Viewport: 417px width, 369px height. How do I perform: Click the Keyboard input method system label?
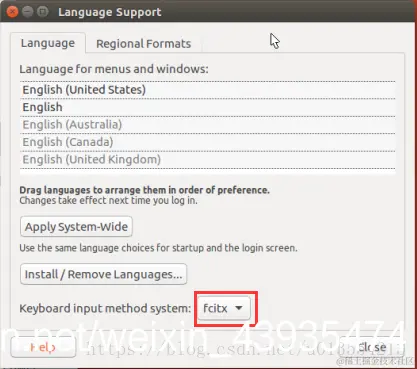105,308
